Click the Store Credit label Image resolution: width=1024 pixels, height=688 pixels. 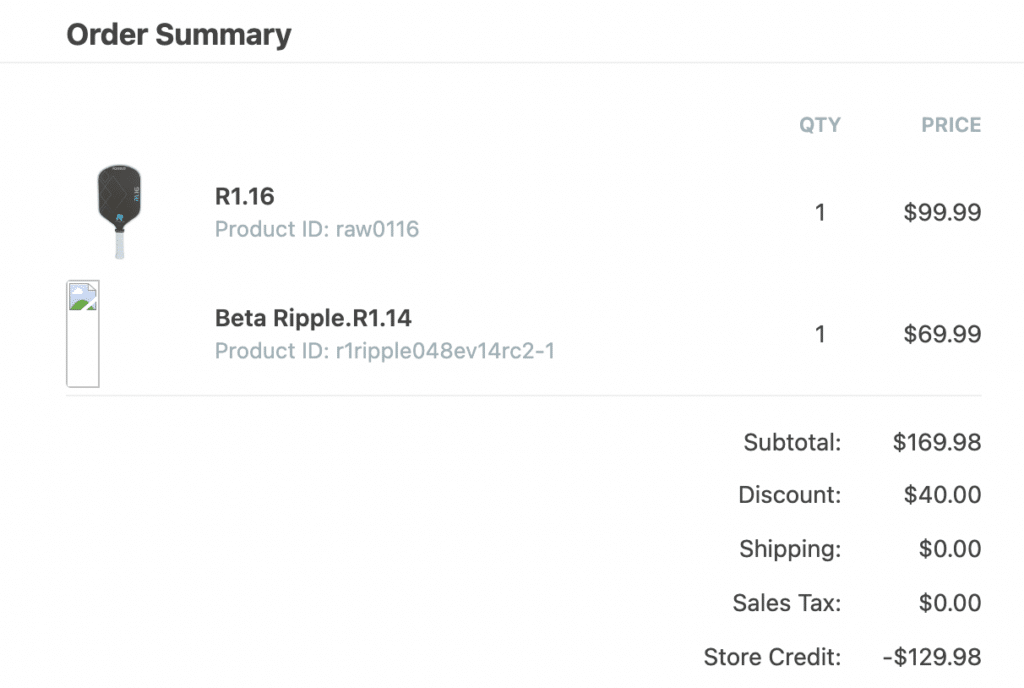click(x=772, y=657)
